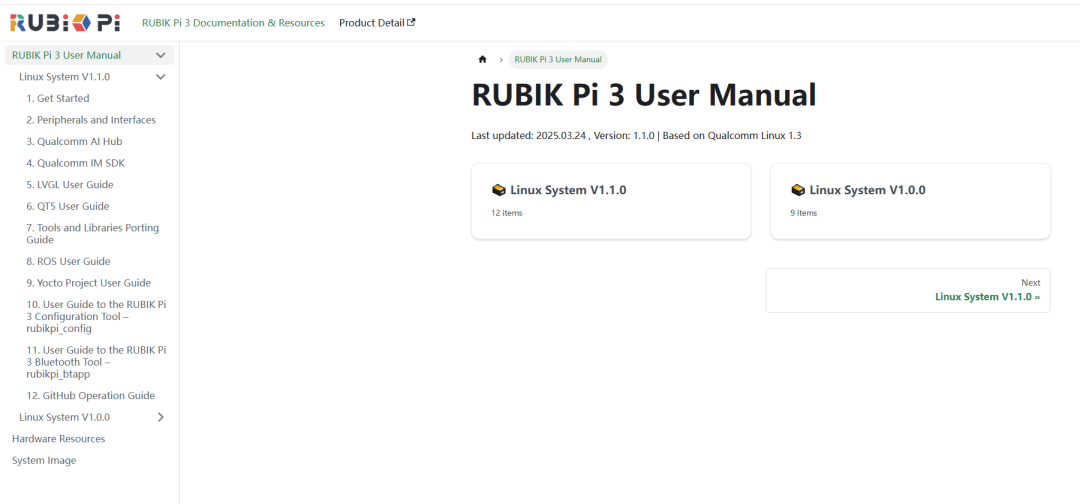Open Hardware Resources in sidebar
The image size is (1080, 504).
[x=59, y=439]
